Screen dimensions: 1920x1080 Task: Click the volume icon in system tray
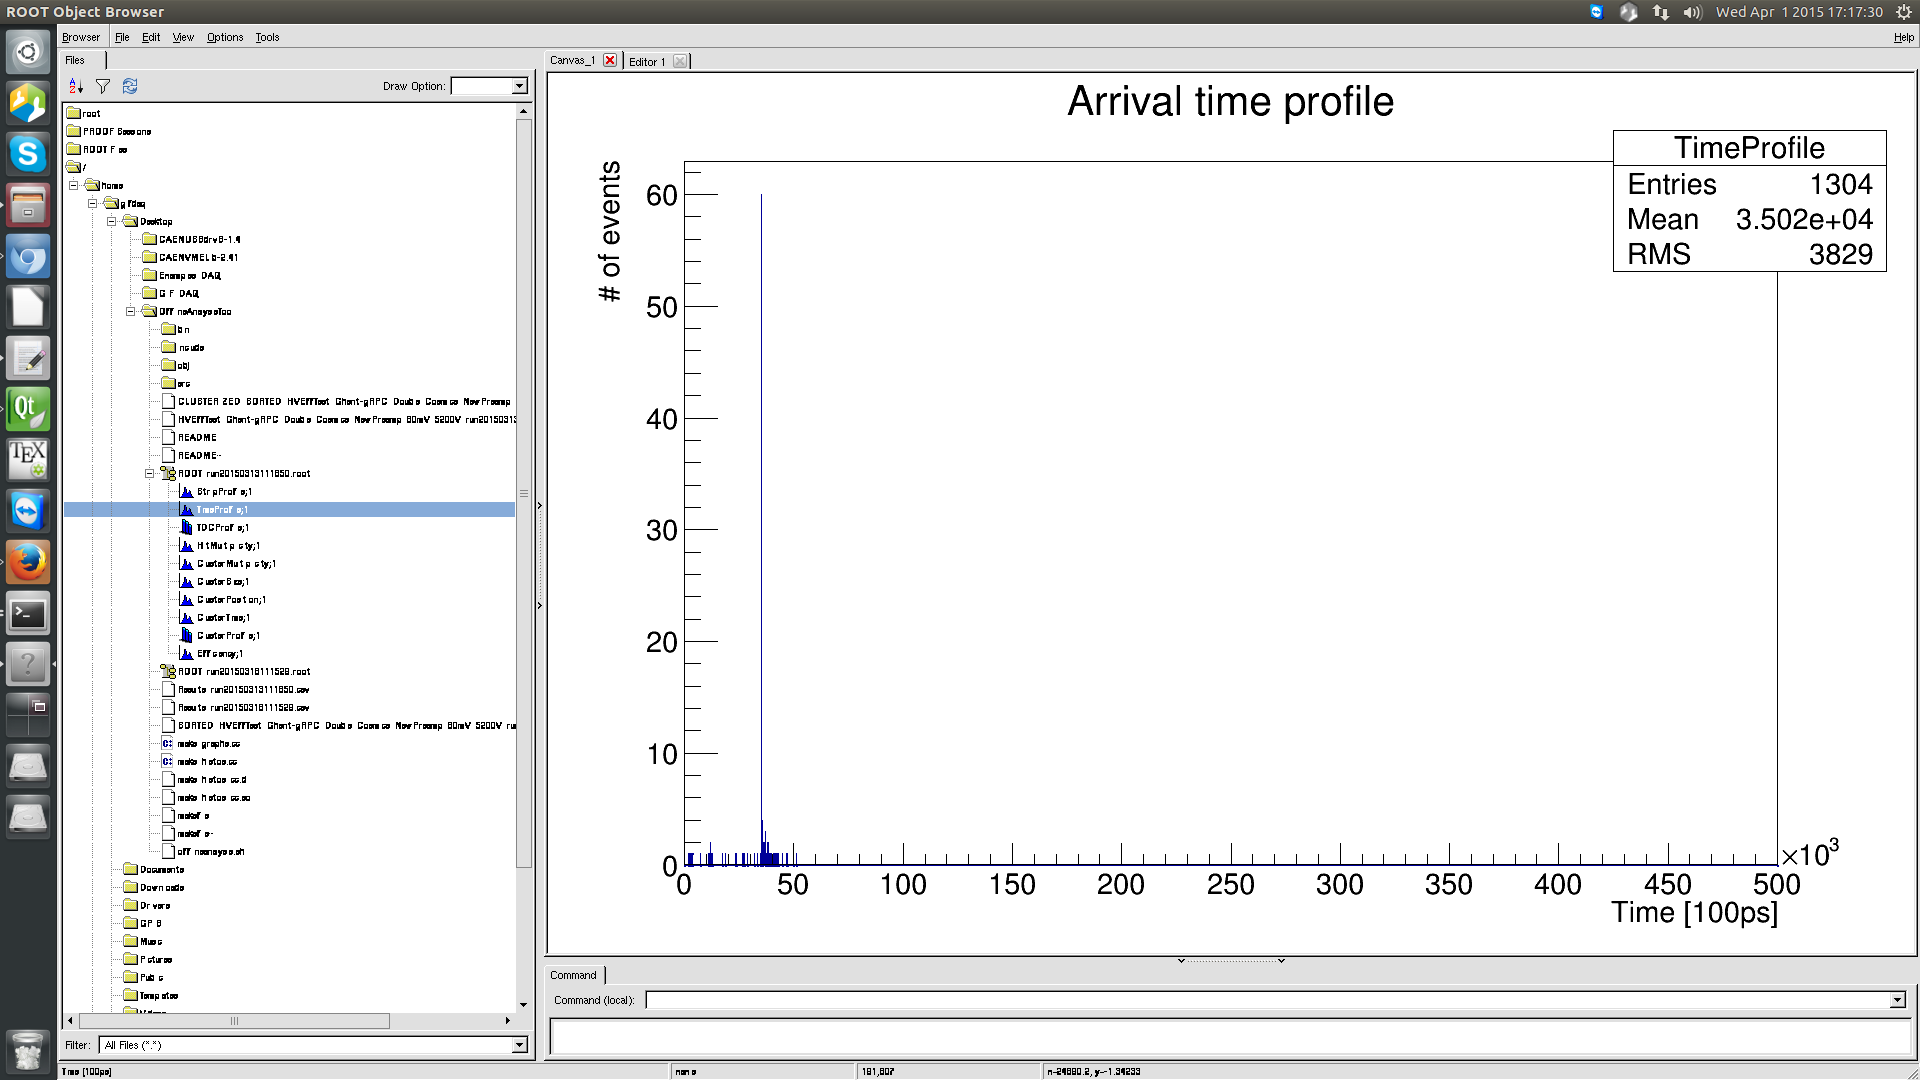point(1692,12)
